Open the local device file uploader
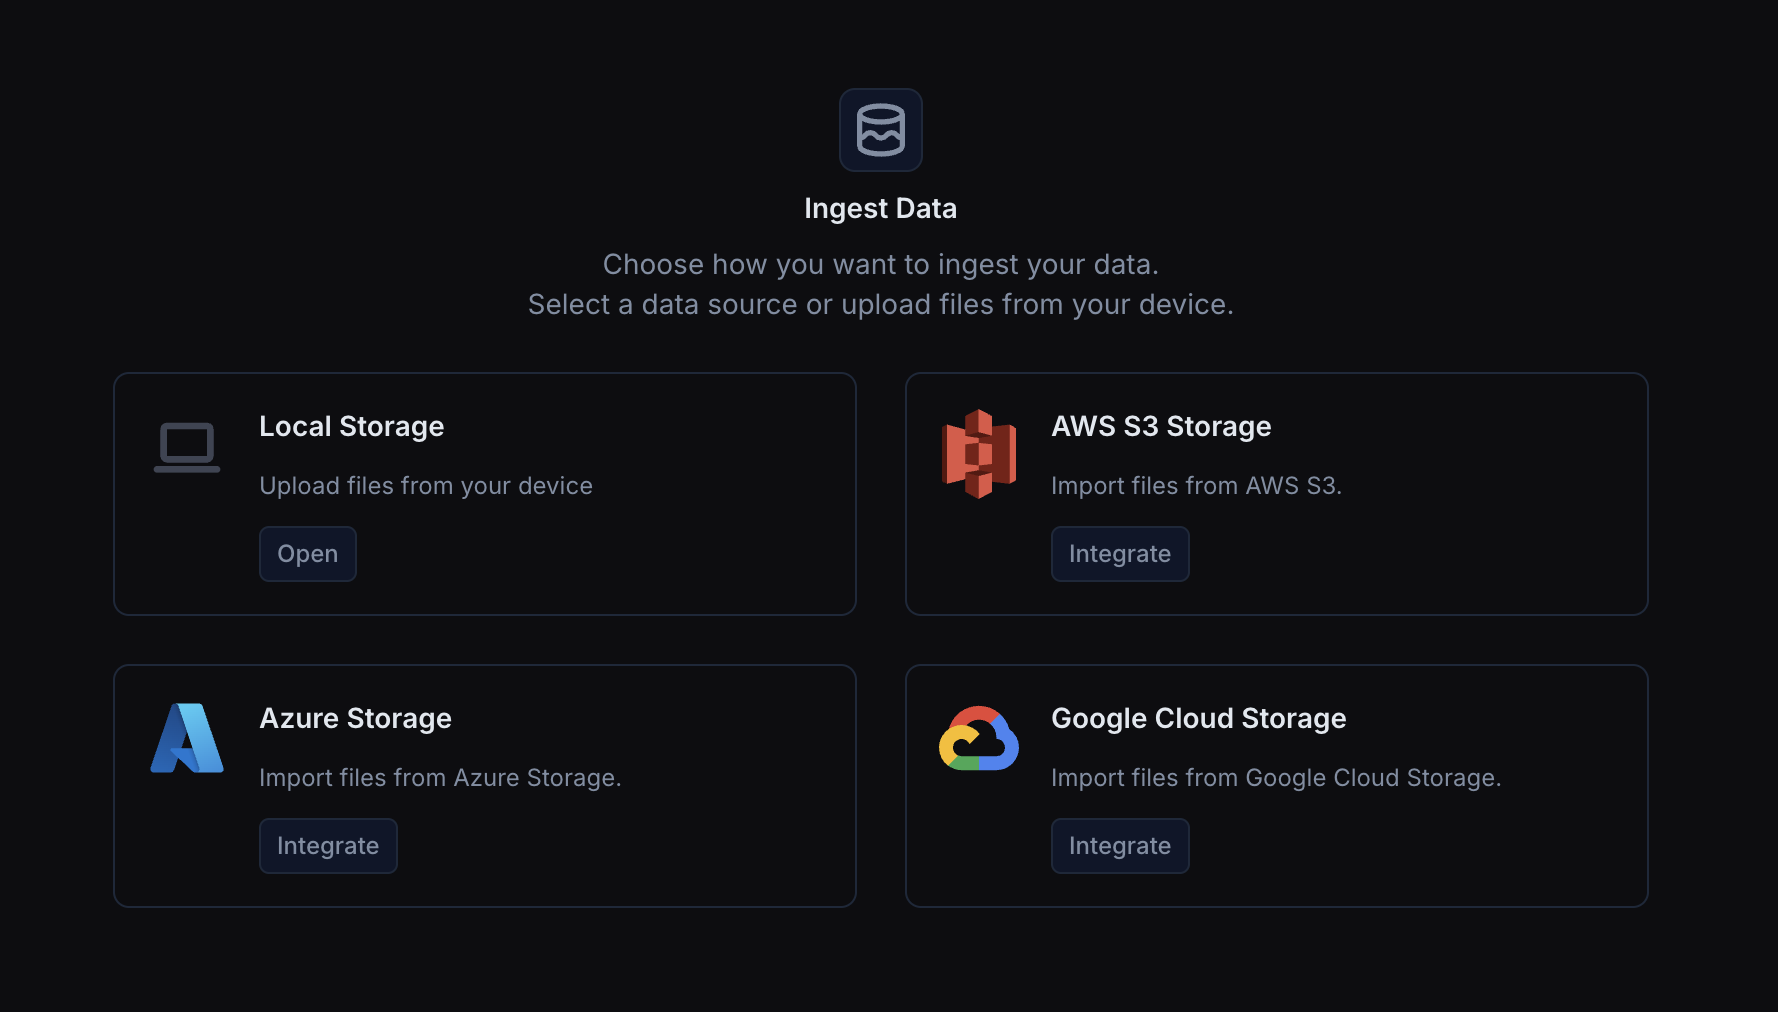This screenshot has width=1778, height=1012. coord(307,553)
